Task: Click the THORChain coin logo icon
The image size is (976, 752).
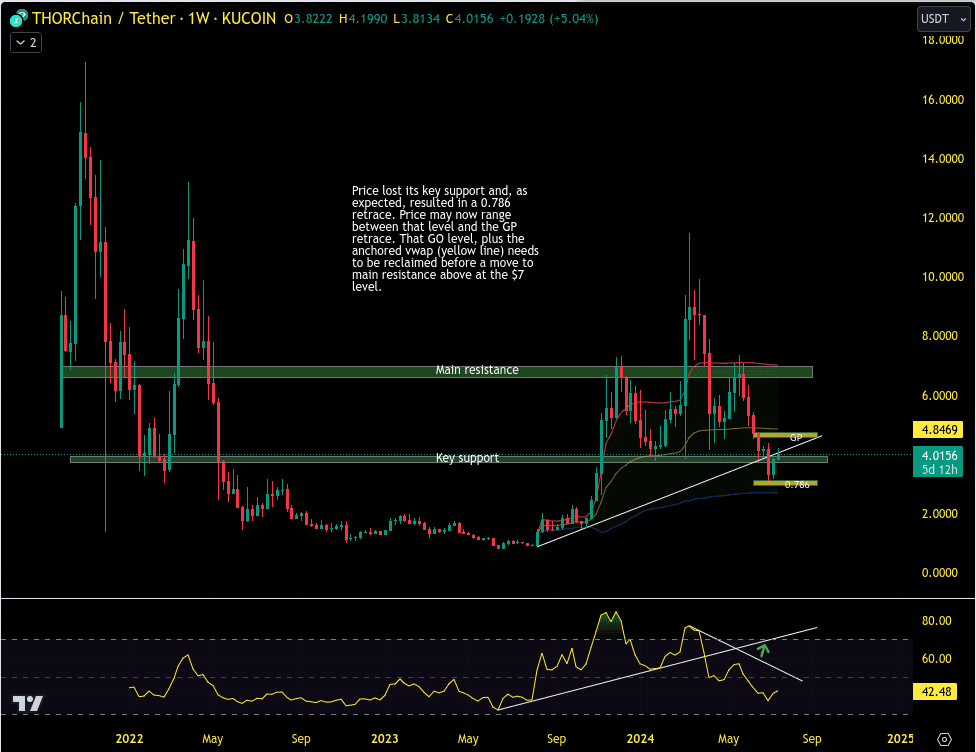Action: point(19,19)
